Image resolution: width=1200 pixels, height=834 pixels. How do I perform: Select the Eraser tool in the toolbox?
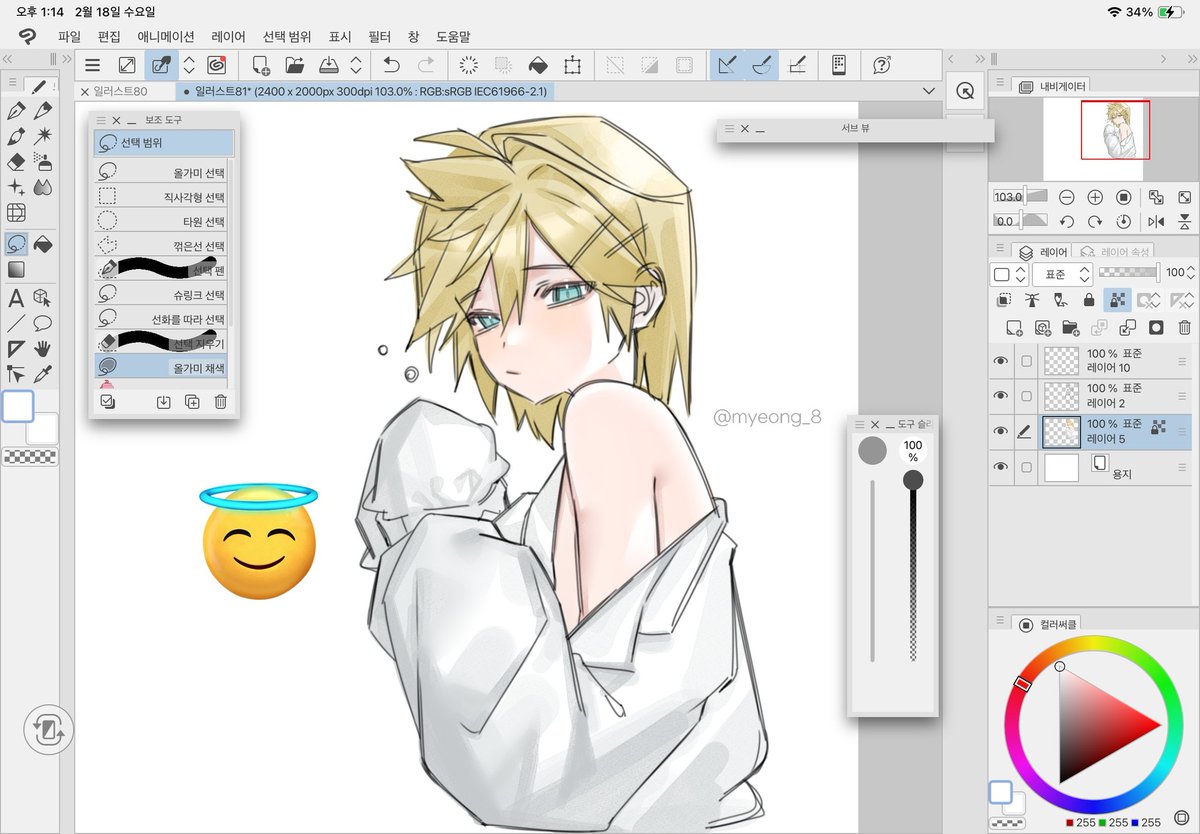pos(16,161)
